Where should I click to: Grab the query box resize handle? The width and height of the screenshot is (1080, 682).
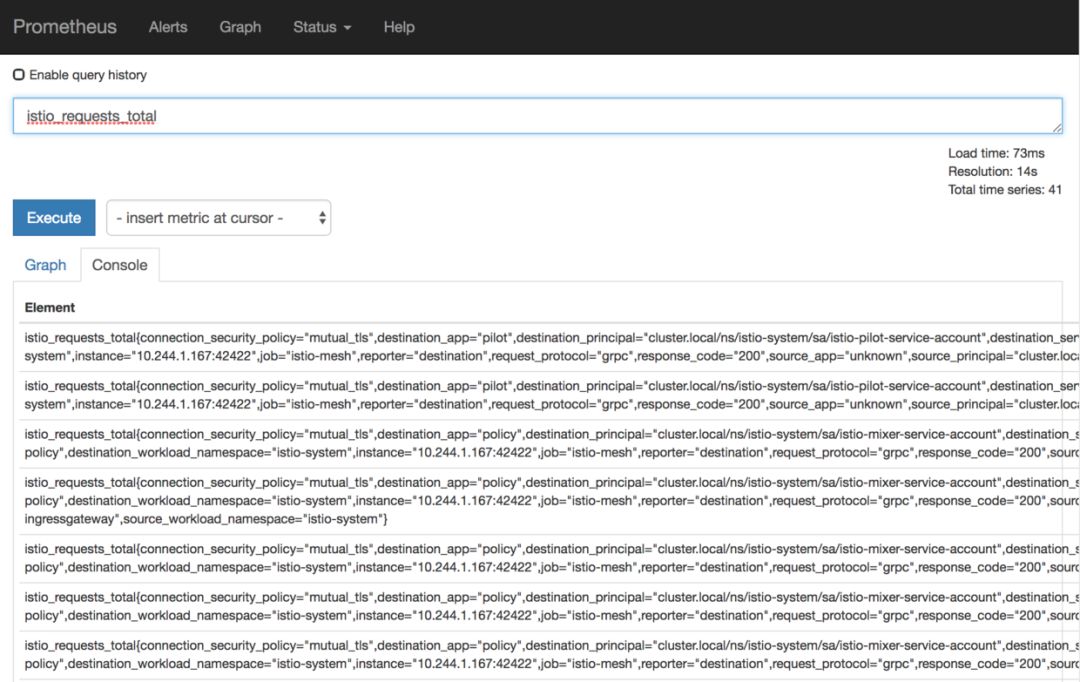pos(1057,127)
